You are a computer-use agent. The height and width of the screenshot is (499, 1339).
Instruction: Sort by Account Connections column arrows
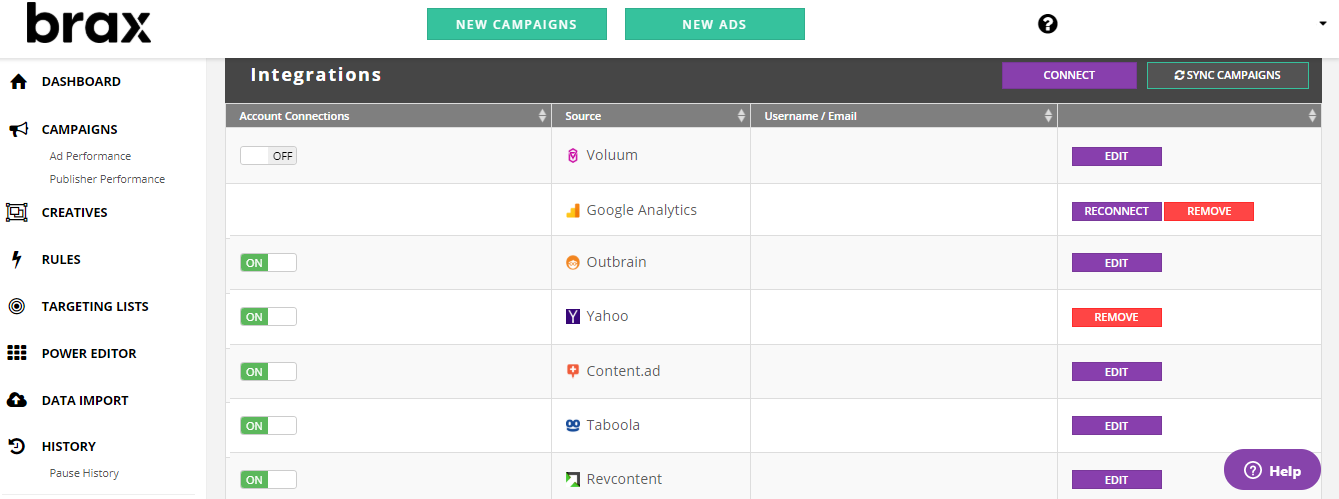(x=543, y=116)
